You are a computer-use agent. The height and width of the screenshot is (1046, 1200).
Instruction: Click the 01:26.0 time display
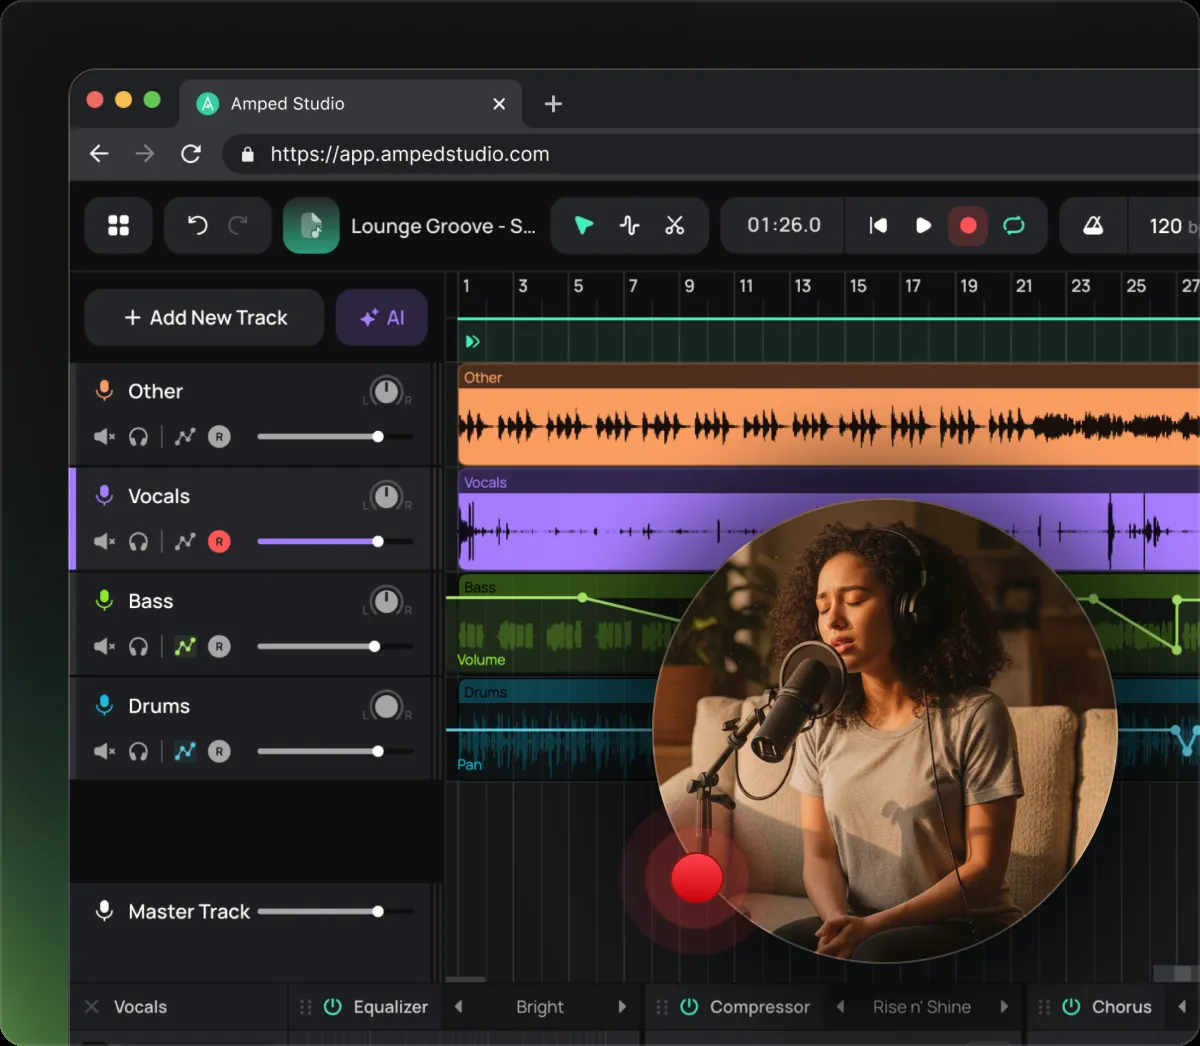(784, 225)
